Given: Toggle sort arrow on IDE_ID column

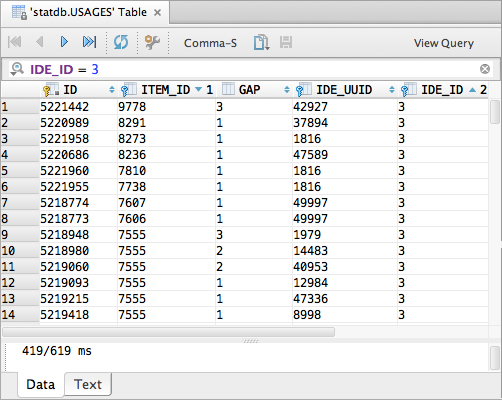Looking at the screenshot, I should tap(472, 89).
